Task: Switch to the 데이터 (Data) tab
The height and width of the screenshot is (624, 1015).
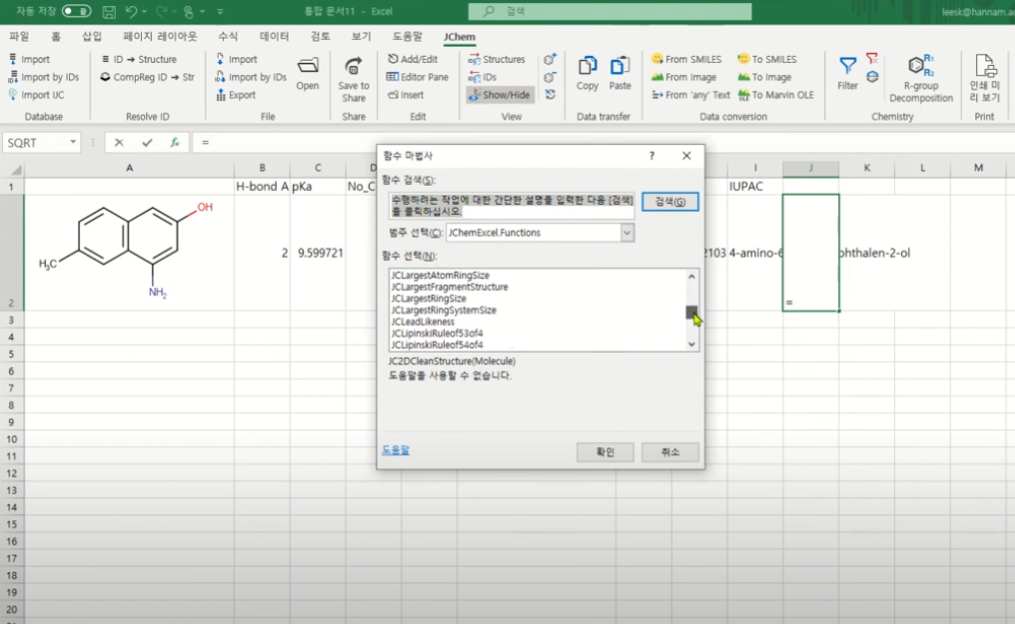Action: coord(274,37)
